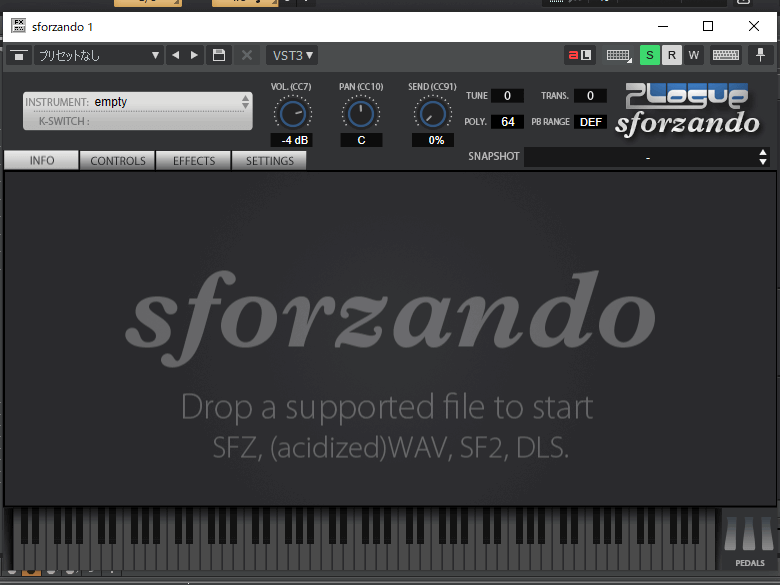Viewport: 780px width, 585px height.
Task: Switch to the CONTROLS tab
Action: click(118, 161)
